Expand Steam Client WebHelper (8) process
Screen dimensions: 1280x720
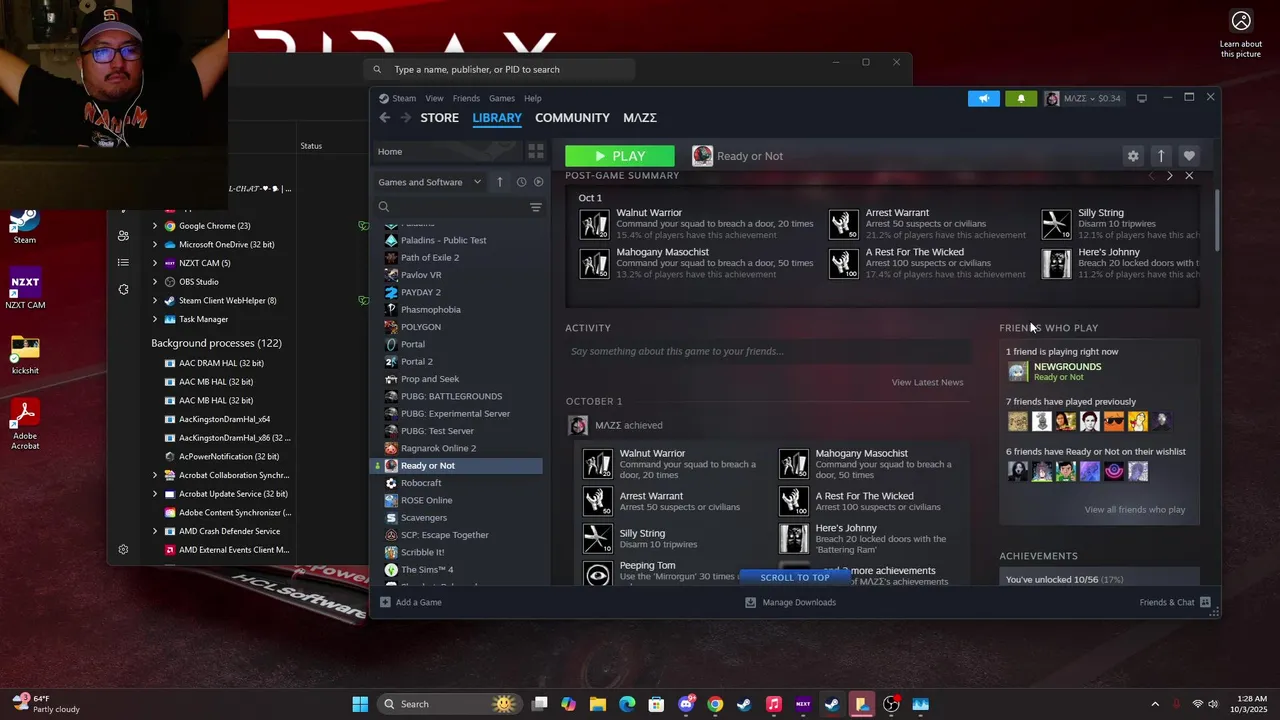point(155,300)
